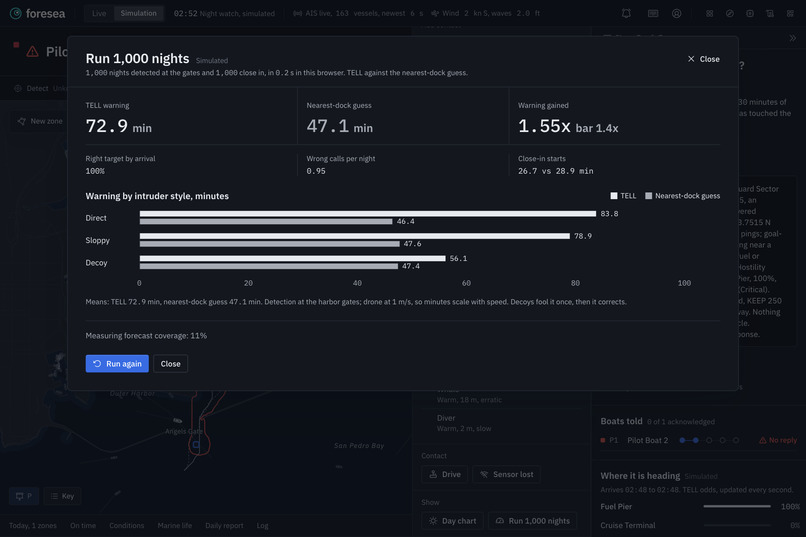This screenshot has height=537, width=806.
Task: Click the compass icon in top toolbar
Action: 729,13
